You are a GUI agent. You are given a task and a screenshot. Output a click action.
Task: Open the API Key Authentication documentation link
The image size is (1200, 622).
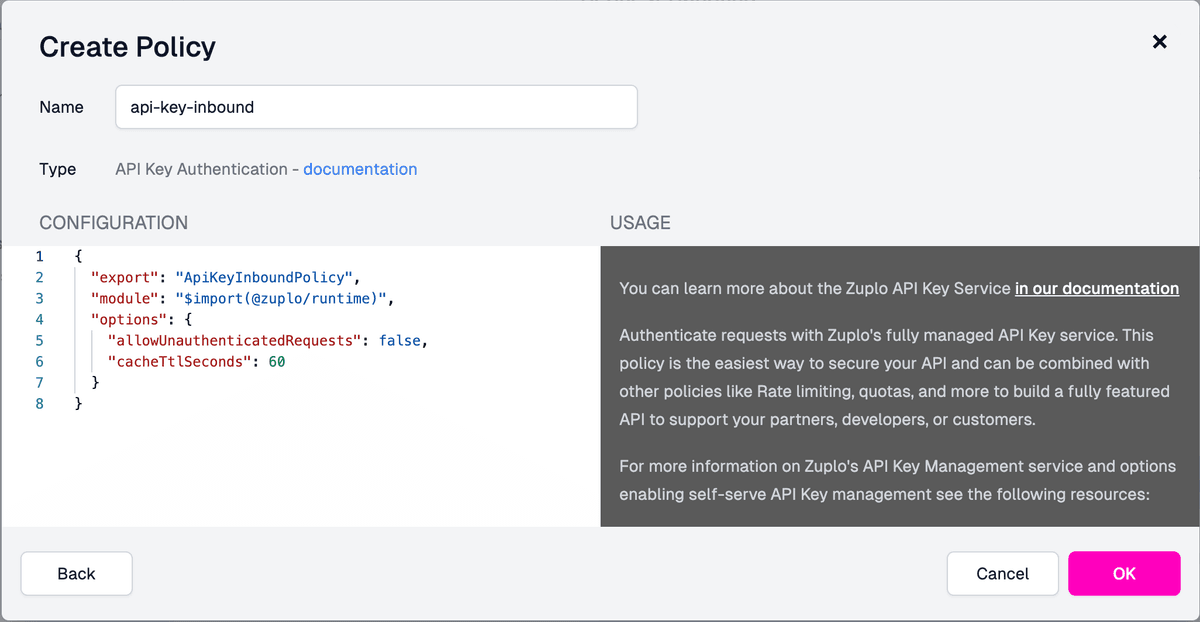point(360,169)
